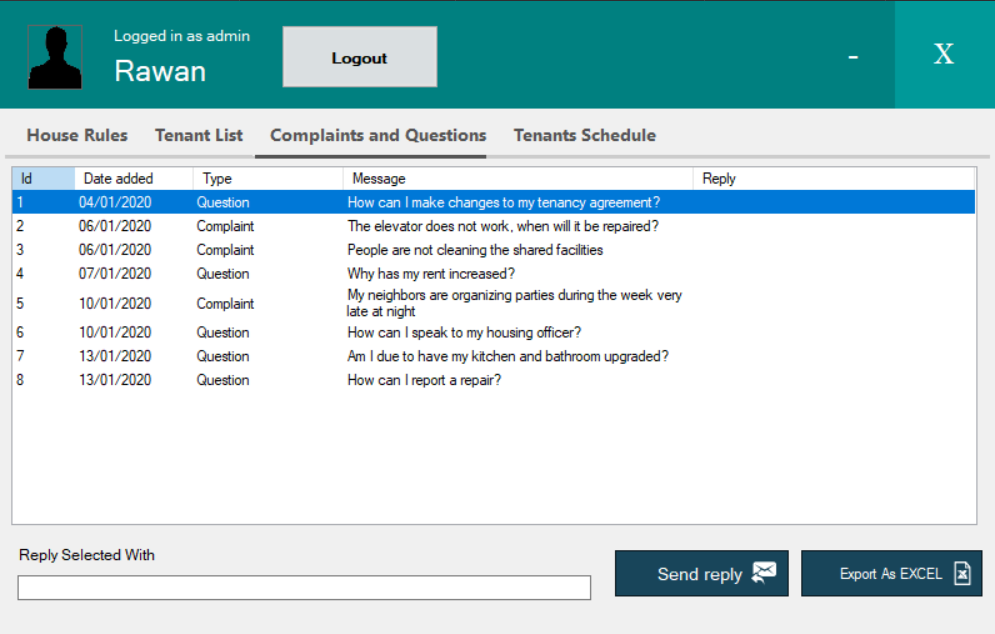The width and height of the screenshot is (995, 634).
Task: Click the 'Reply Selected With' label
Action: tap(87, 555)
